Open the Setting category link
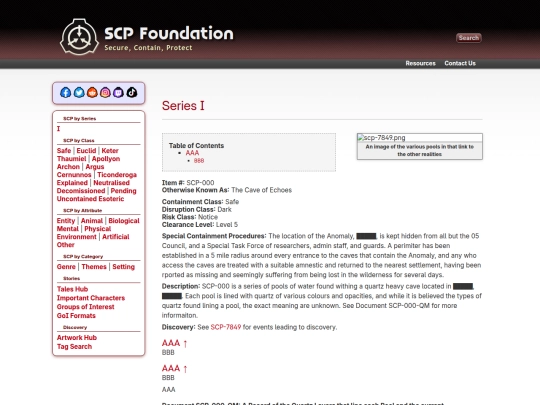Viewport: 540px width, 405px height. coord(123,267)
